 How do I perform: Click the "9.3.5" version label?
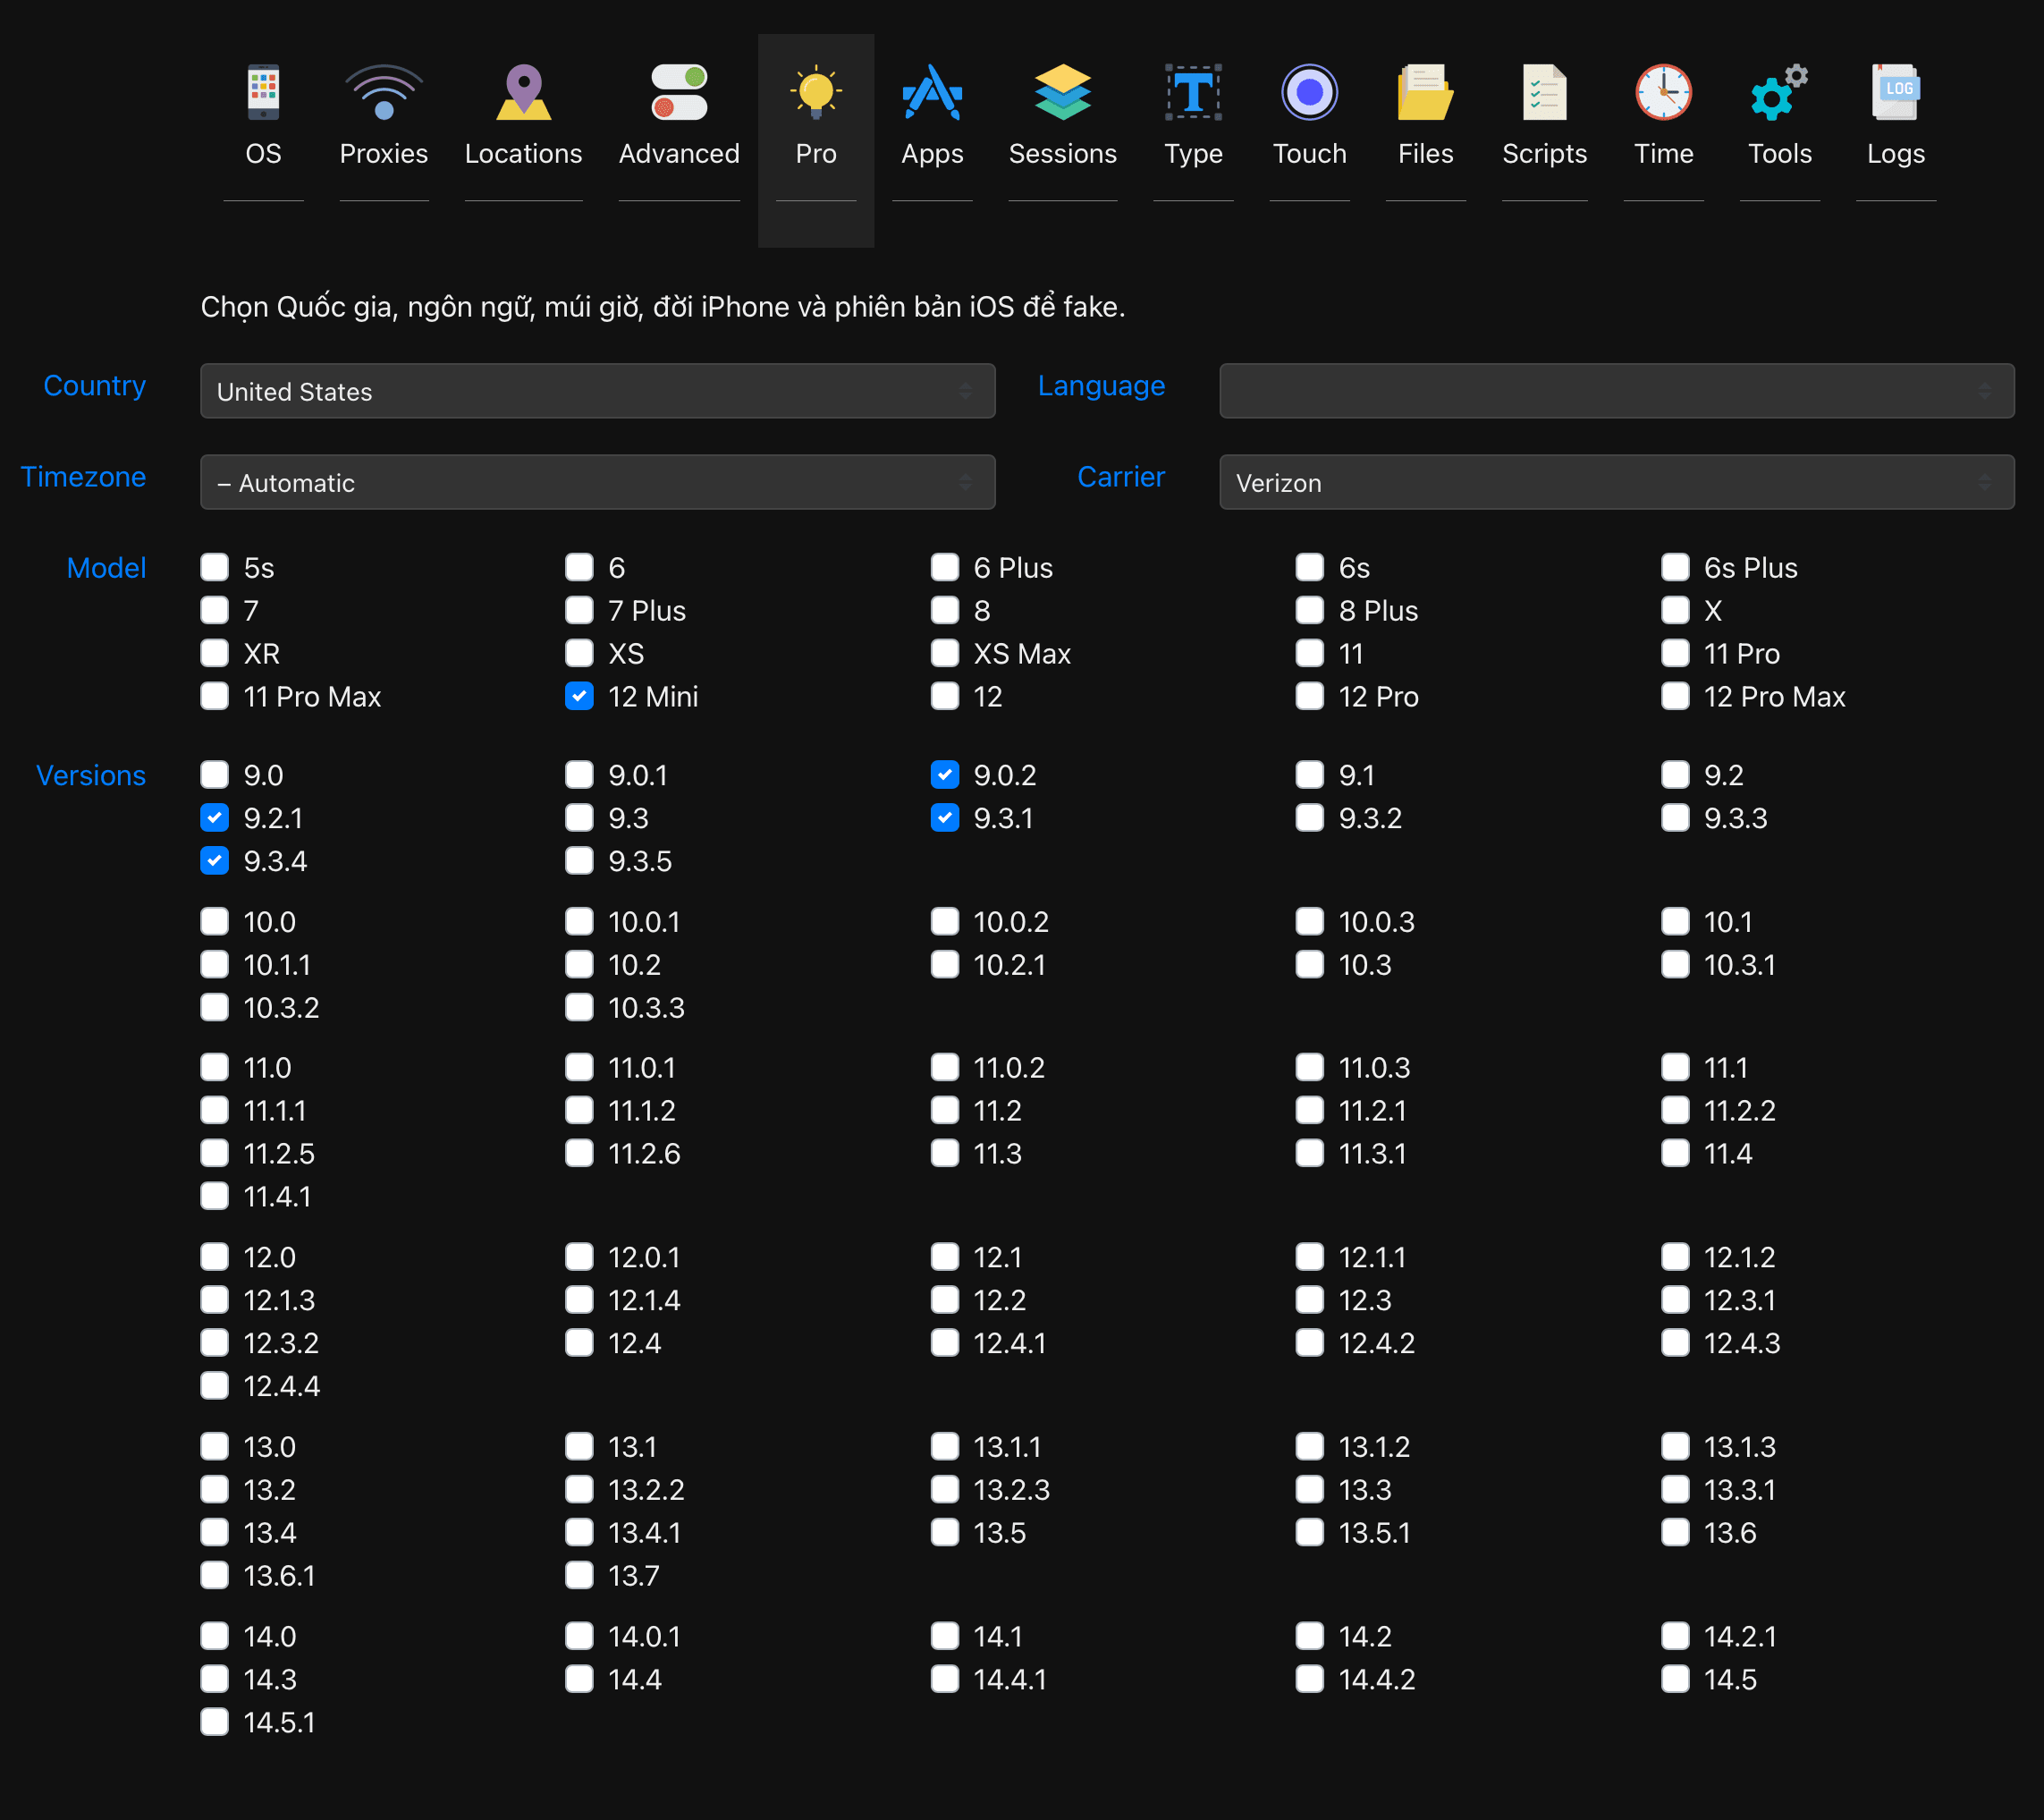click(x=640, y=861)
